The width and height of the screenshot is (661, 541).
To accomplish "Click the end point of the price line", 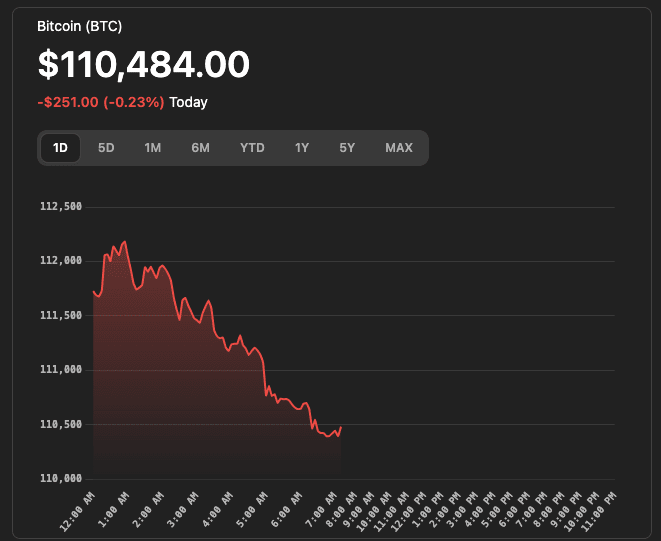I will click(341, 428).
